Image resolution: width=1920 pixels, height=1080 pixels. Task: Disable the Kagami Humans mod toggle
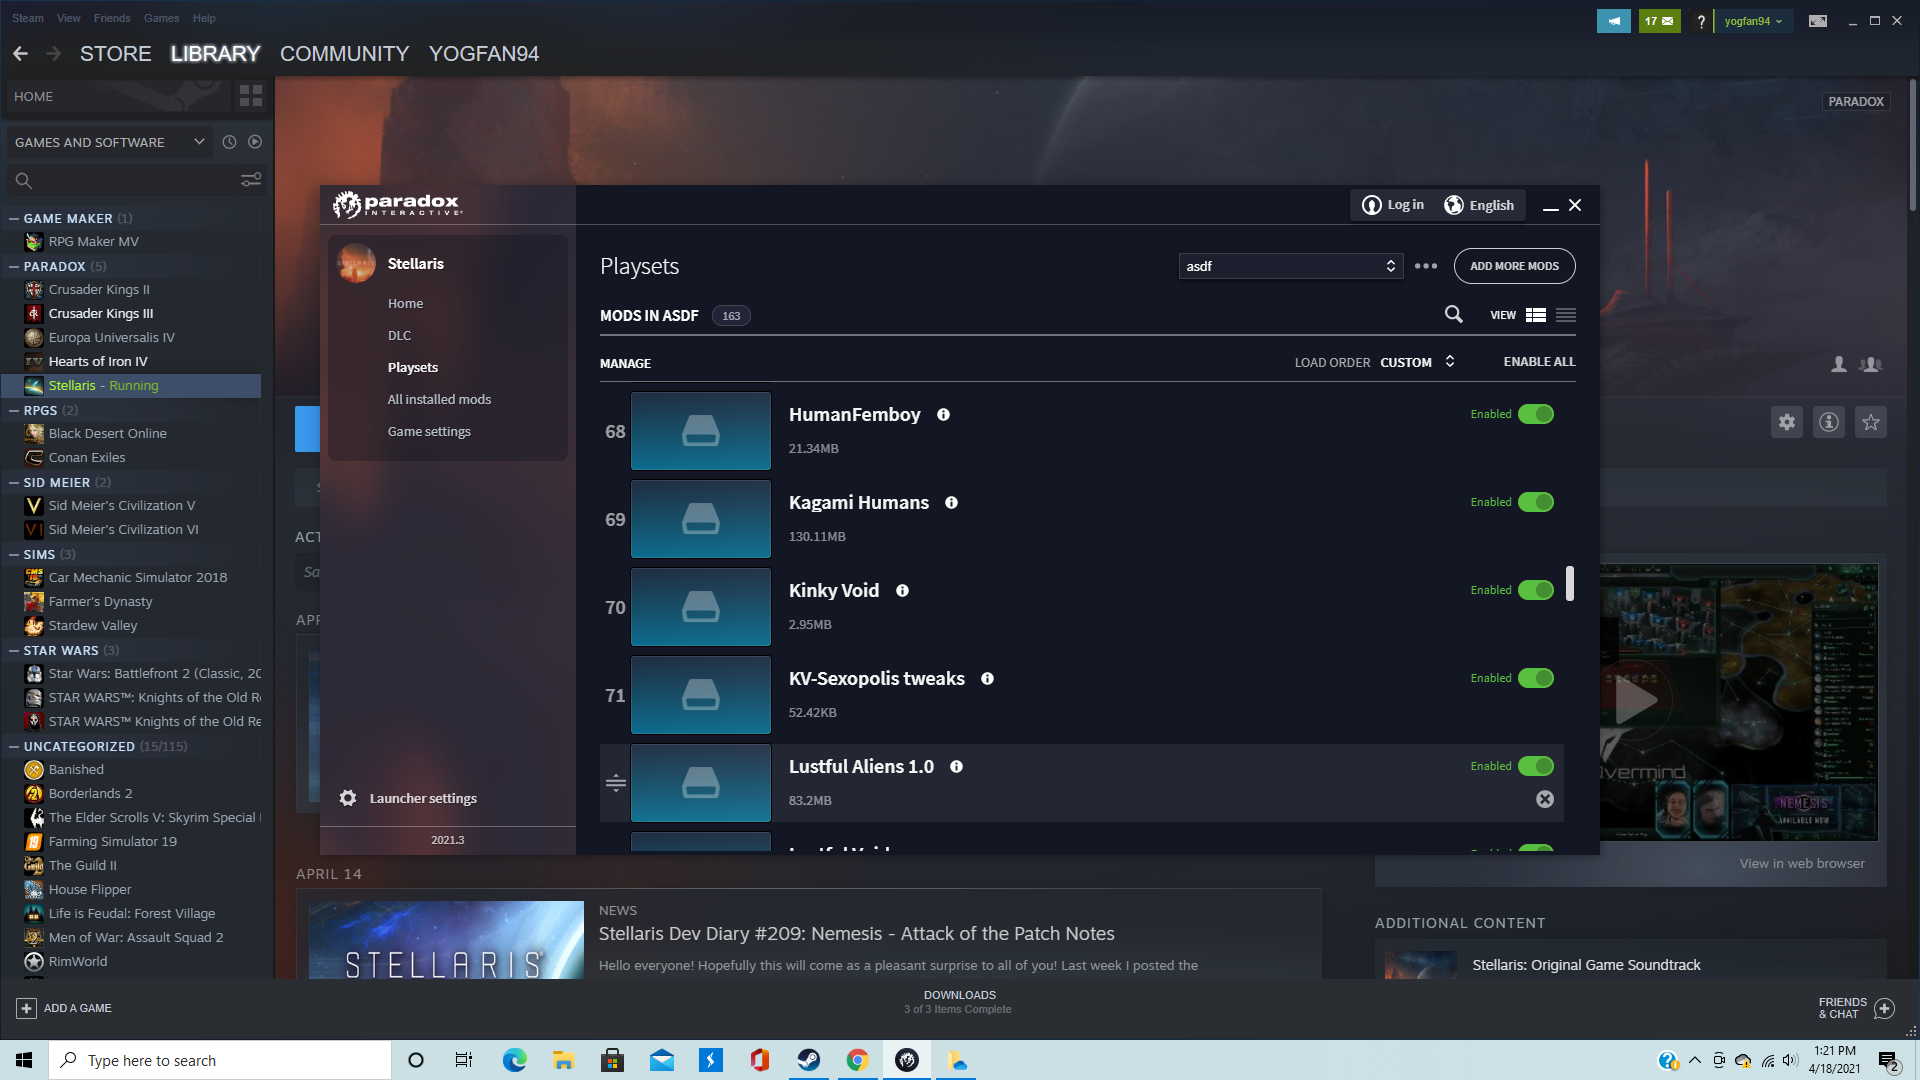pos(1536,502)
